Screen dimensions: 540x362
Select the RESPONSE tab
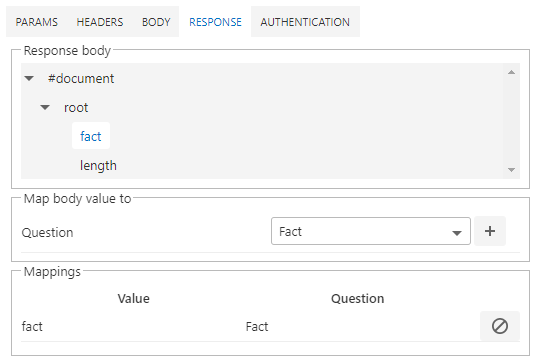point(215,22)
